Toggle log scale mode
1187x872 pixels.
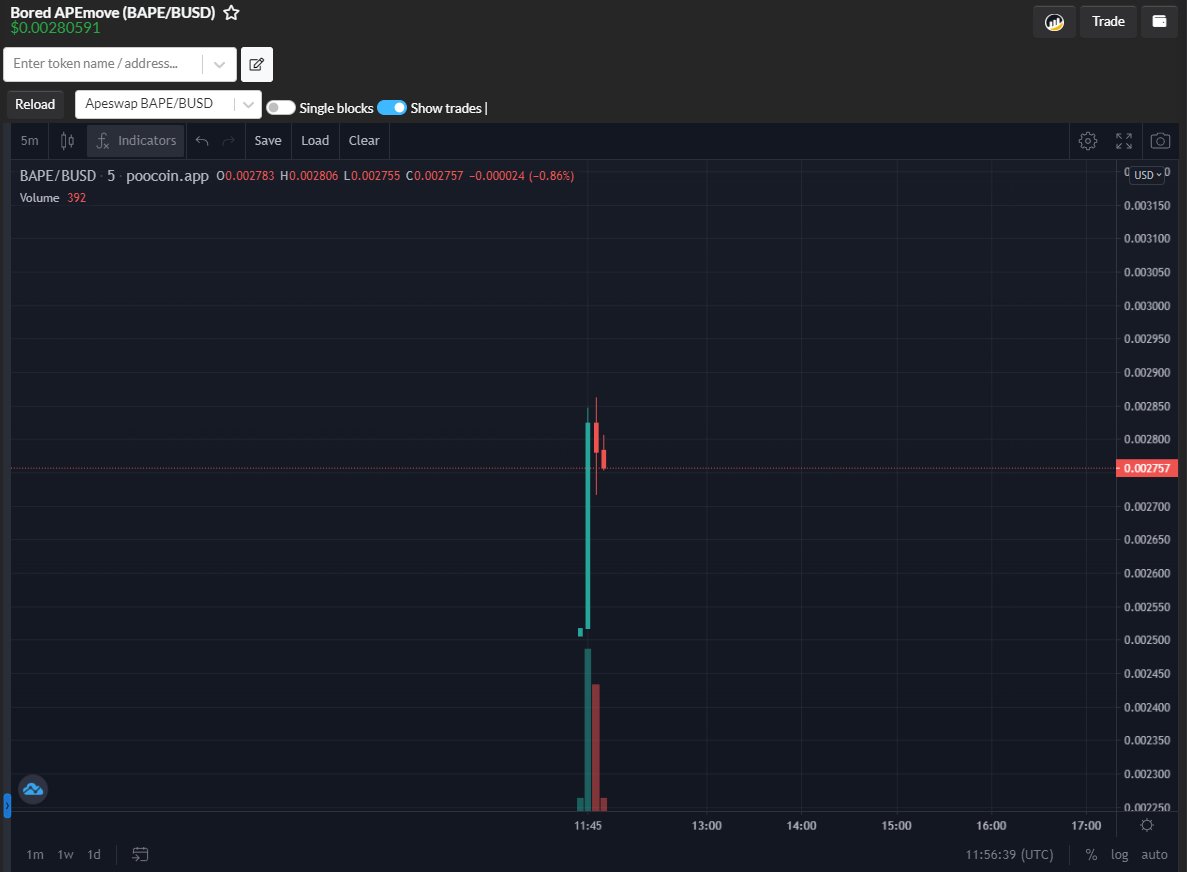[x=1120, y=855]
